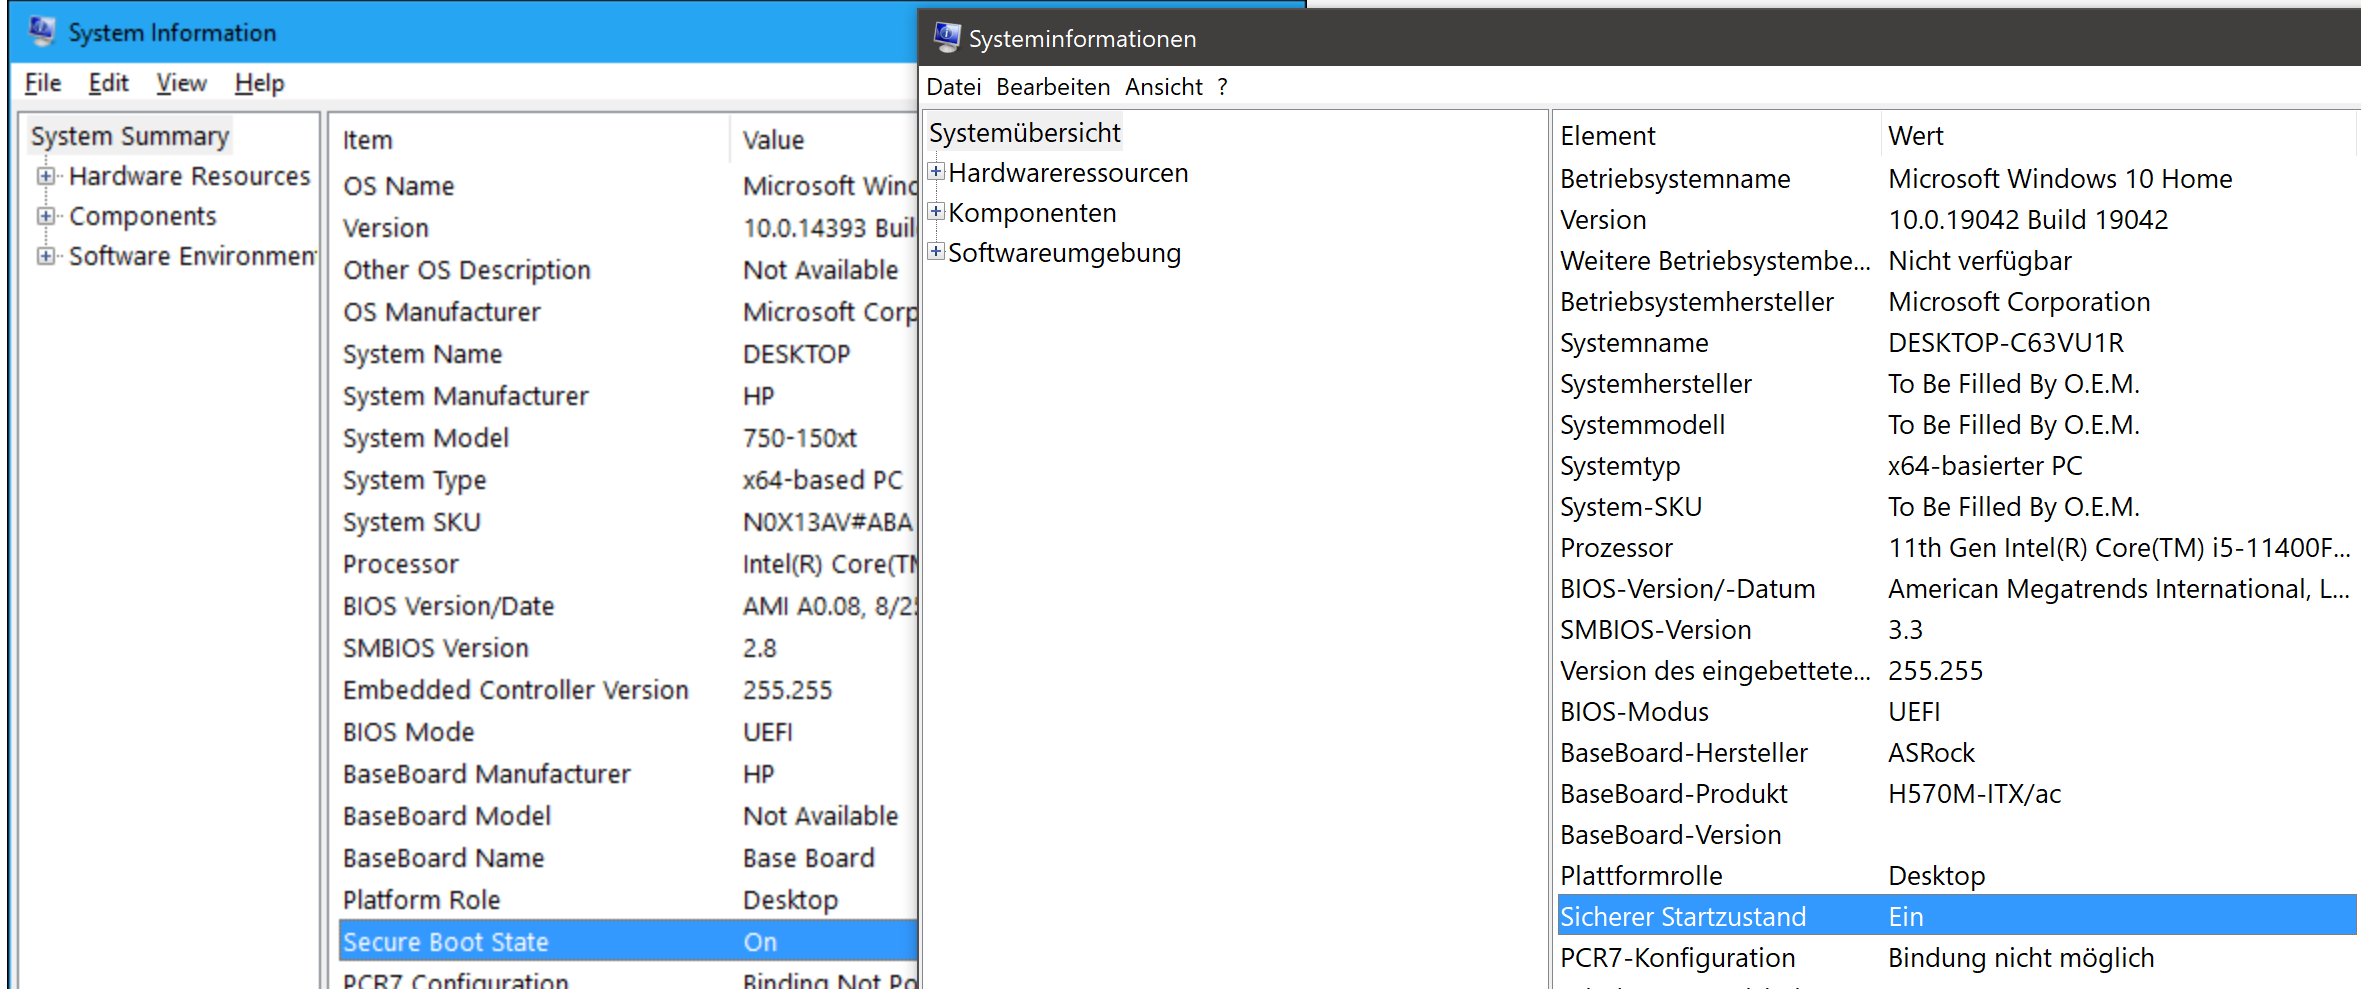This screenshot has height=989, width=2361.
Task: Expand the Software Environment tree node
Action: [x=46, y=256]
